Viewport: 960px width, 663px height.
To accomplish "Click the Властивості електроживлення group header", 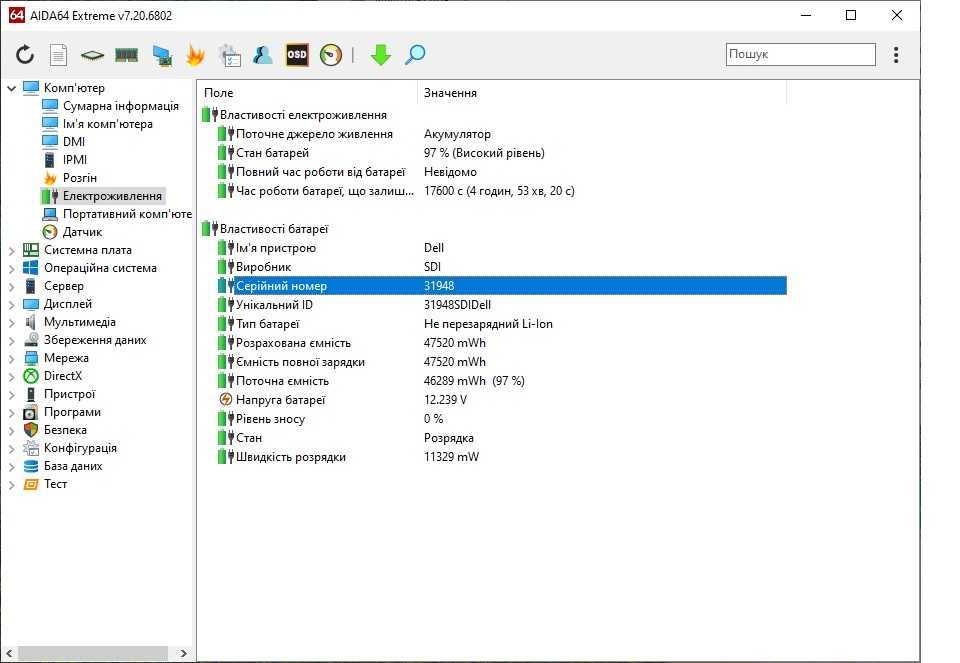I will click(x=303, y=115).
